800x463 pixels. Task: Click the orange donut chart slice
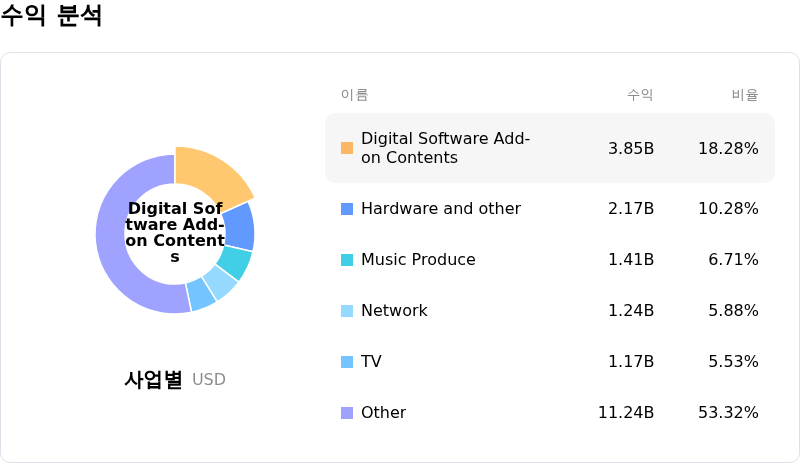click(x=214, y=174)
